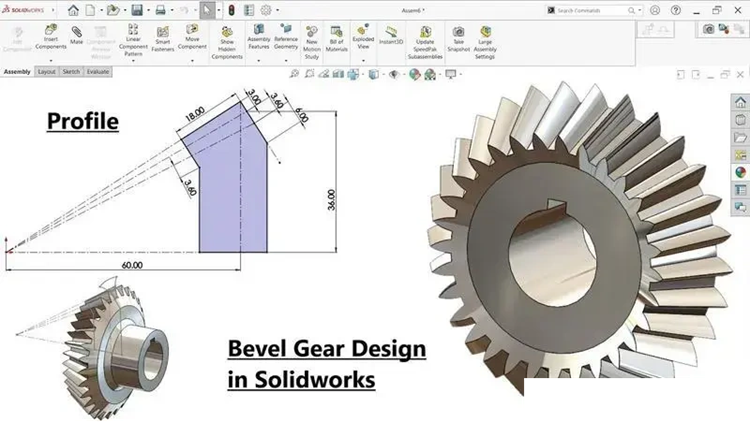Viewport: 750px width, 423px height.
Task: Activate Move Component tool
Action: [x=192, y=37]
